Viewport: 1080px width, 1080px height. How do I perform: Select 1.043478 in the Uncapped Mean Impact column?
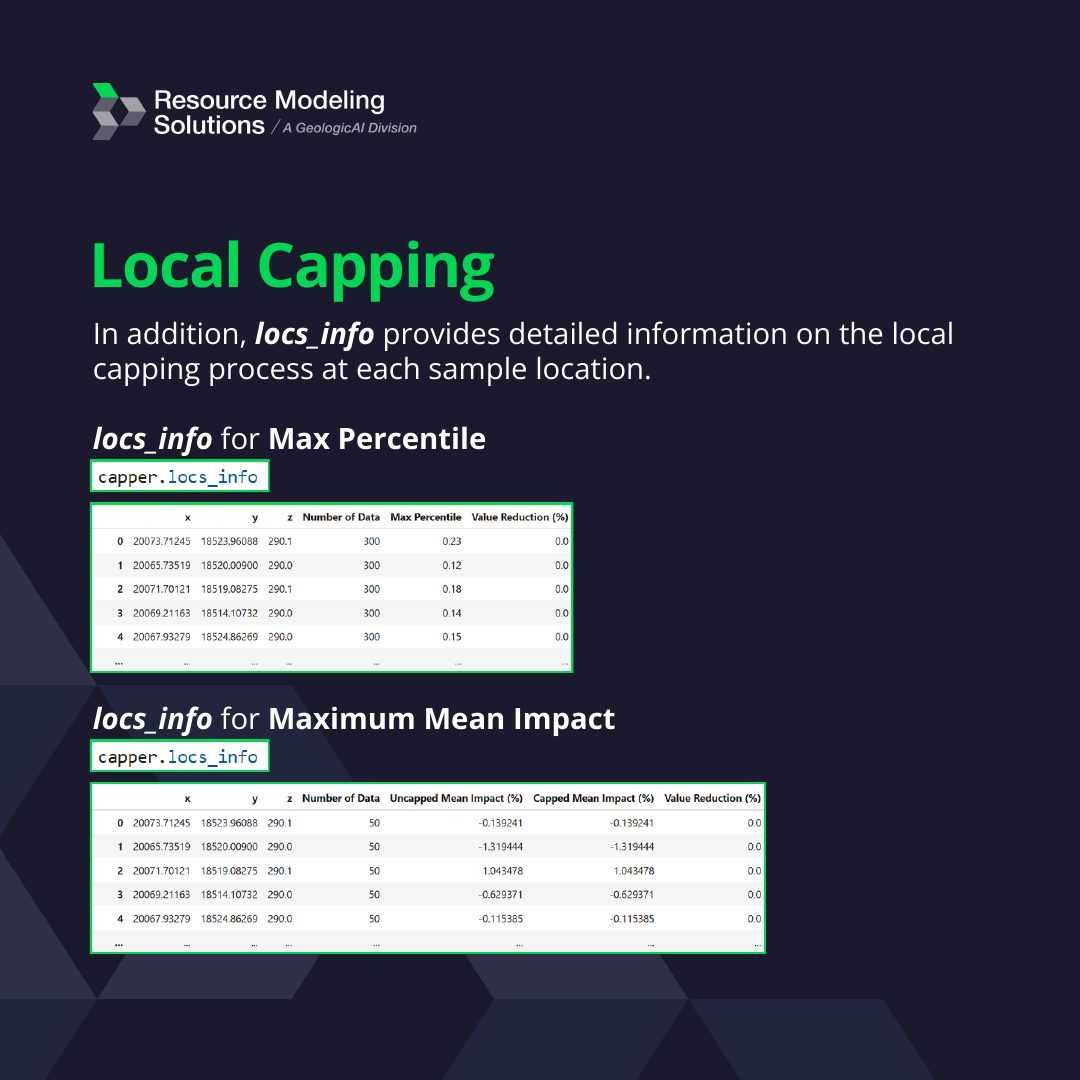pyautogui.click(x=503, y=871)
